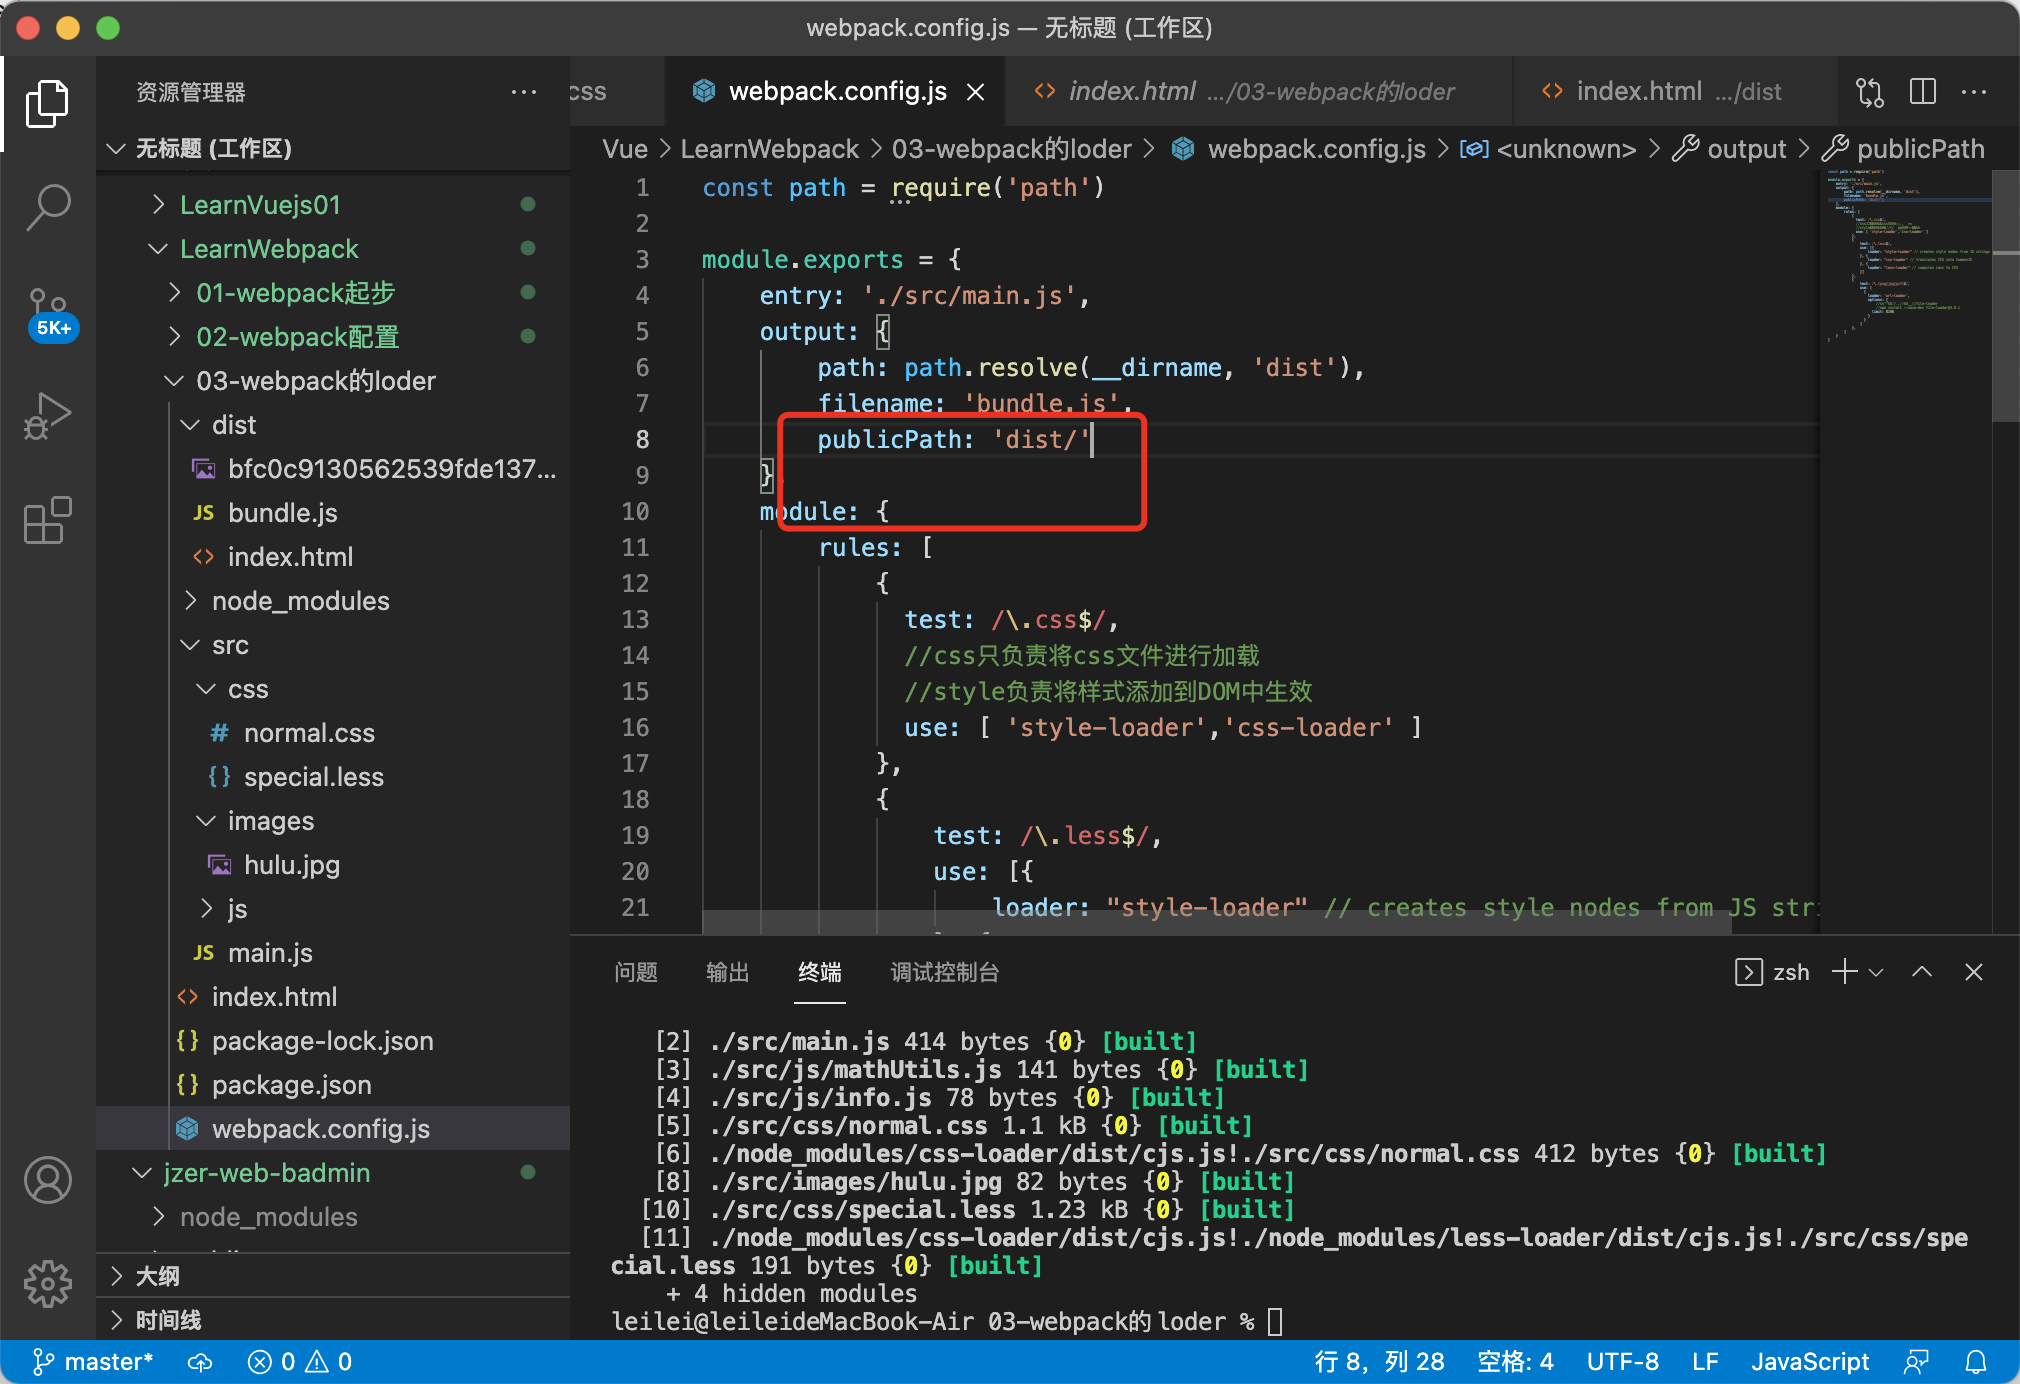Open the Manage gear menu

coord(48,1283)
